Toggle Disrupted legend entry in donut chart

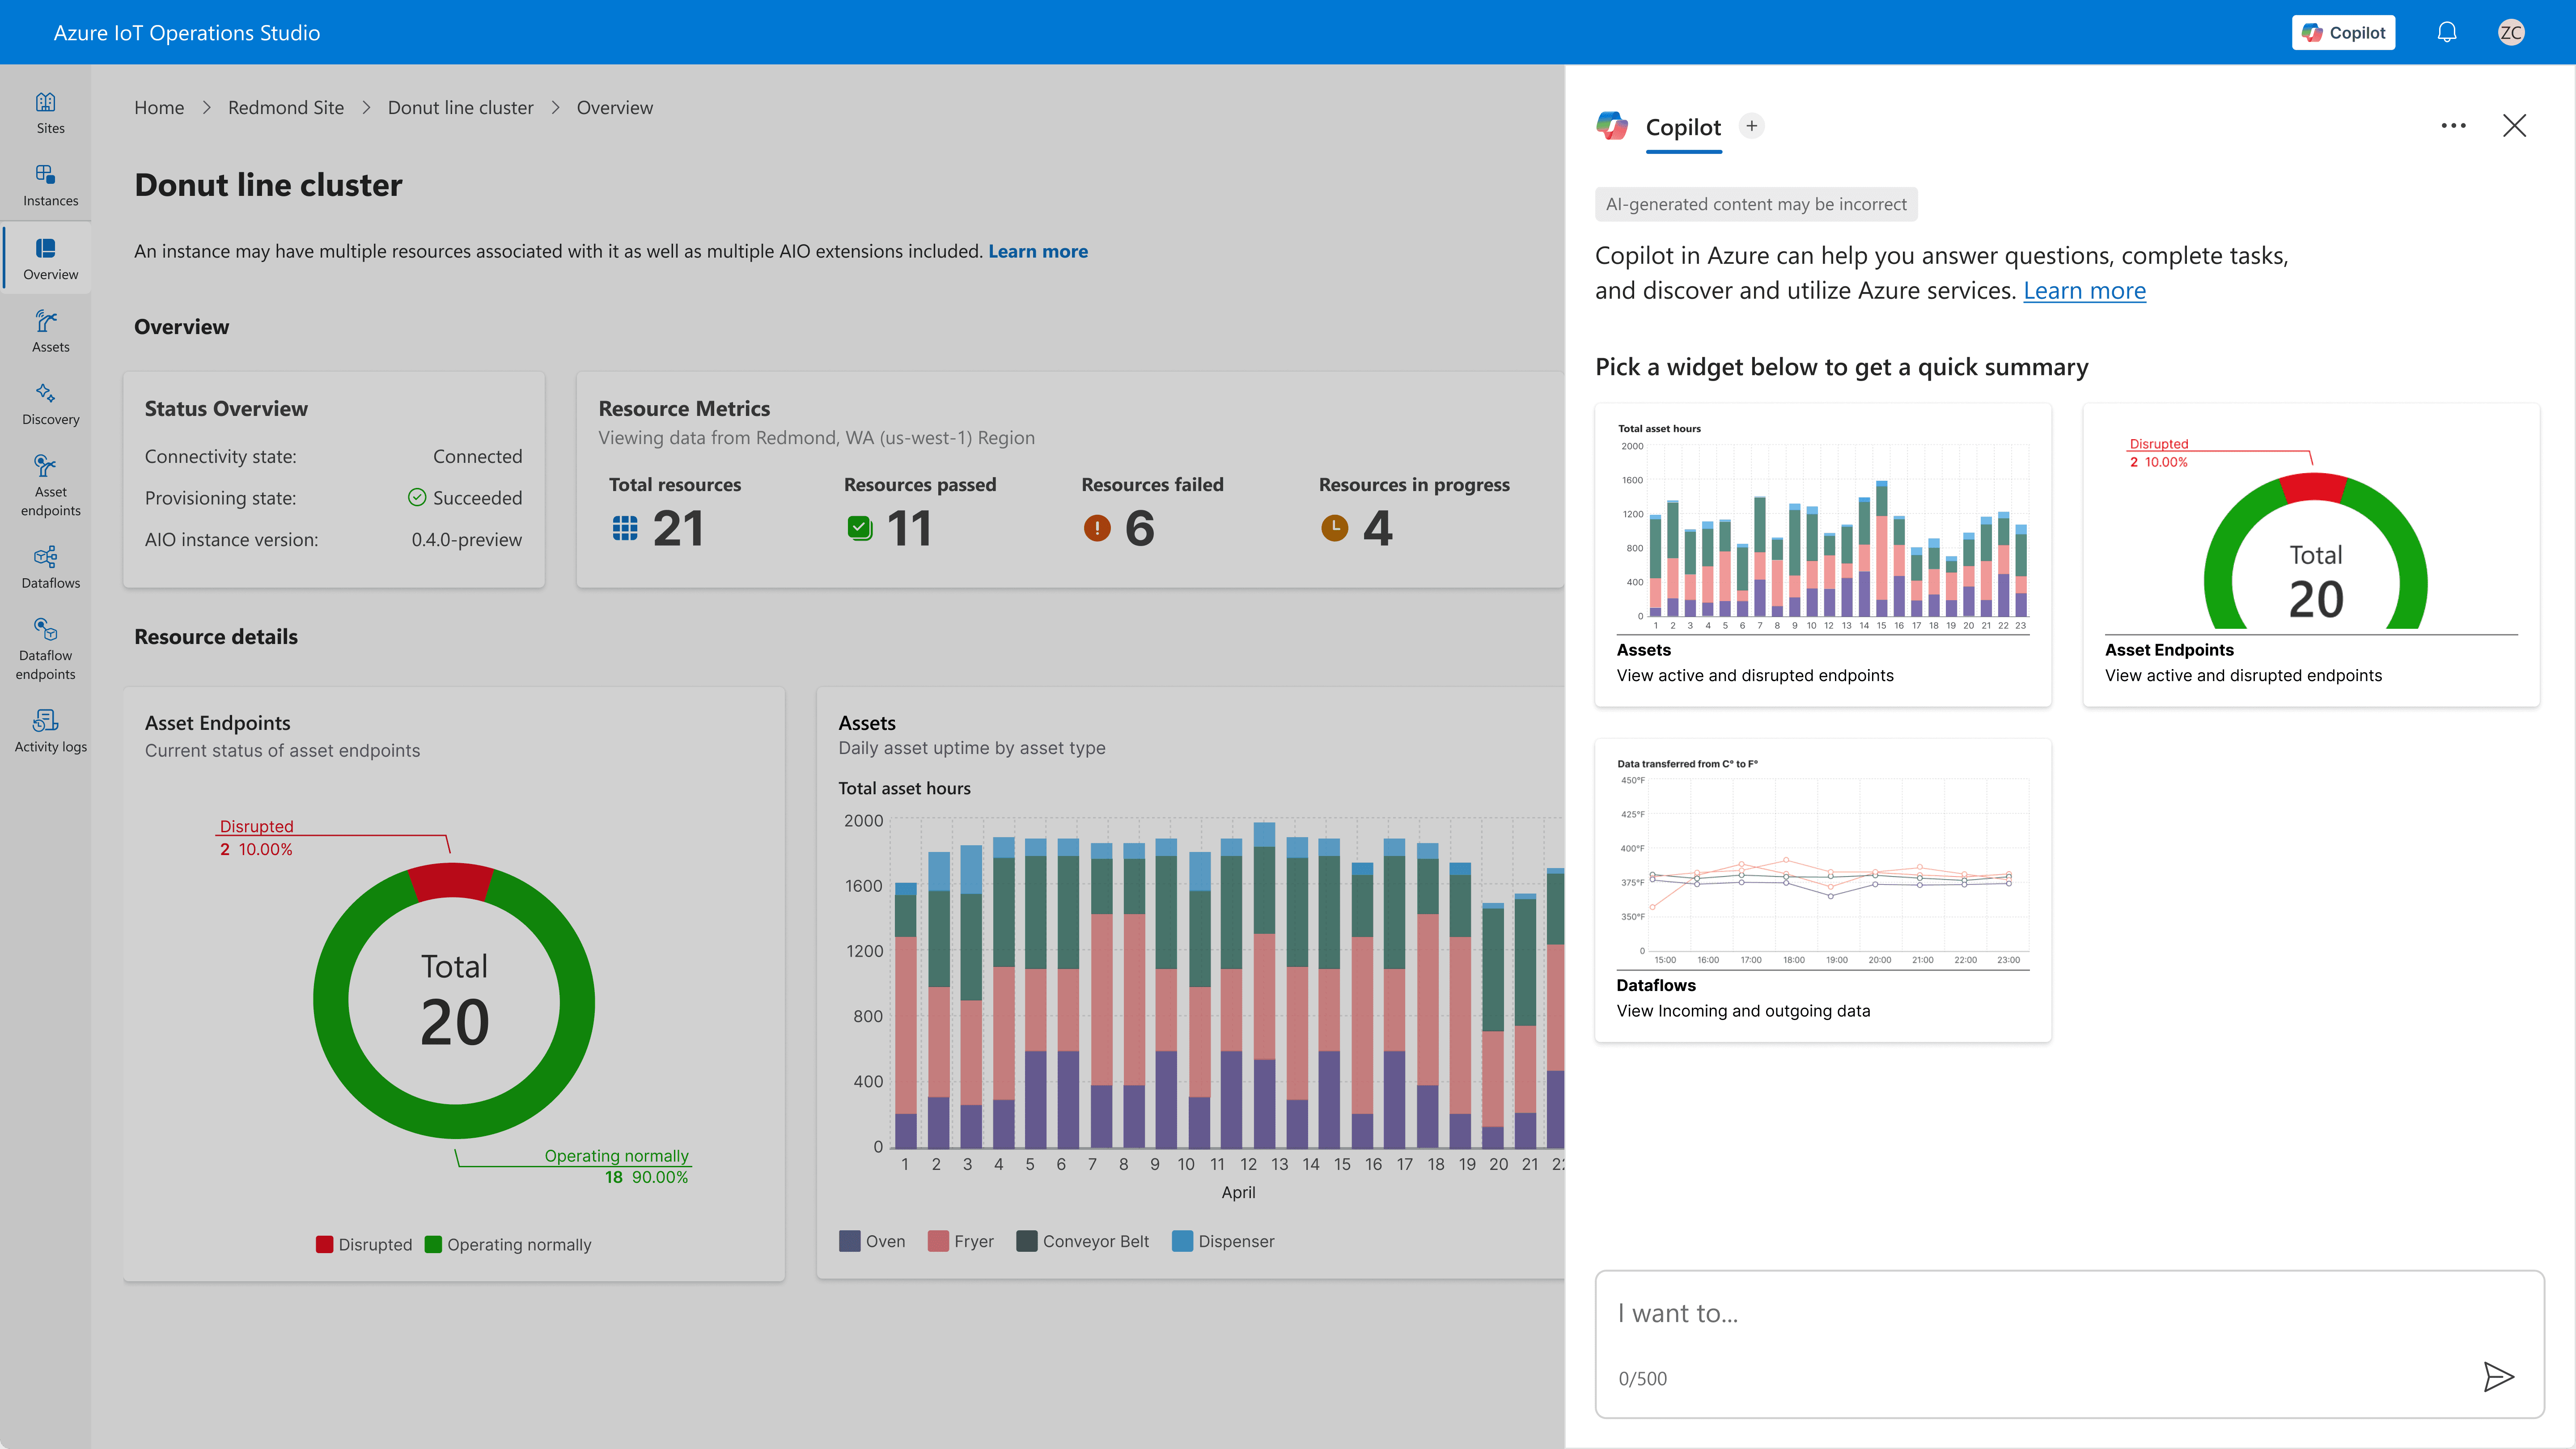[x=364, y=1244]
